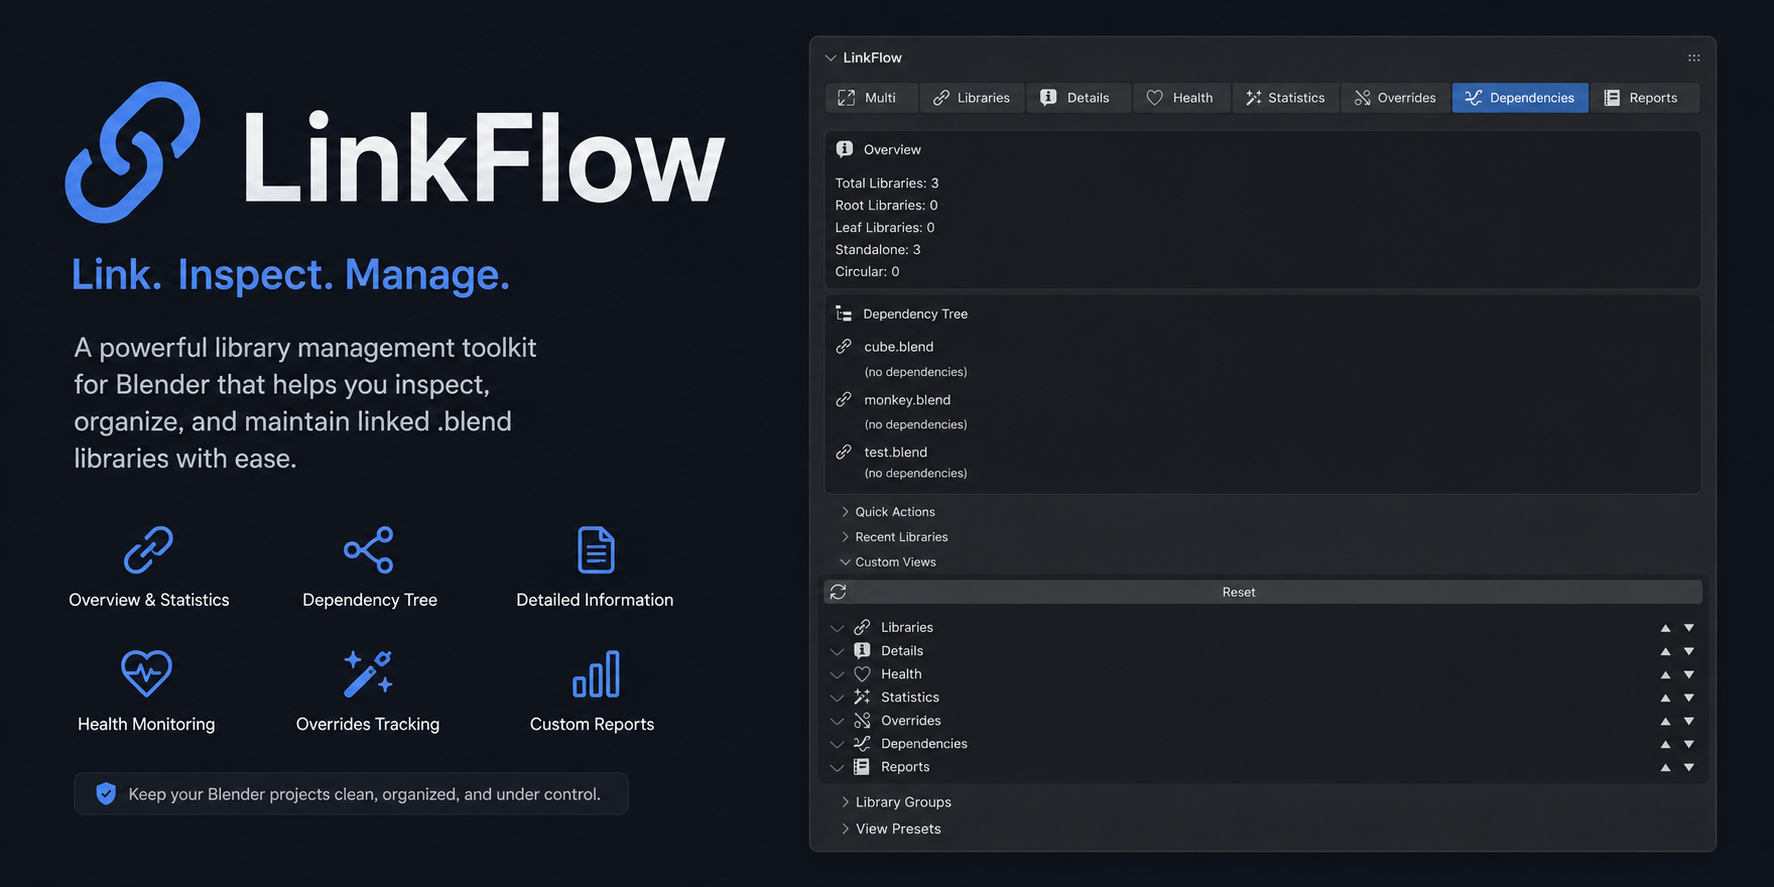The height and width of the screenshot is (887, 1774).
Task: Move Libraries row up with arrow
Action: click(x=1665, y=628)
